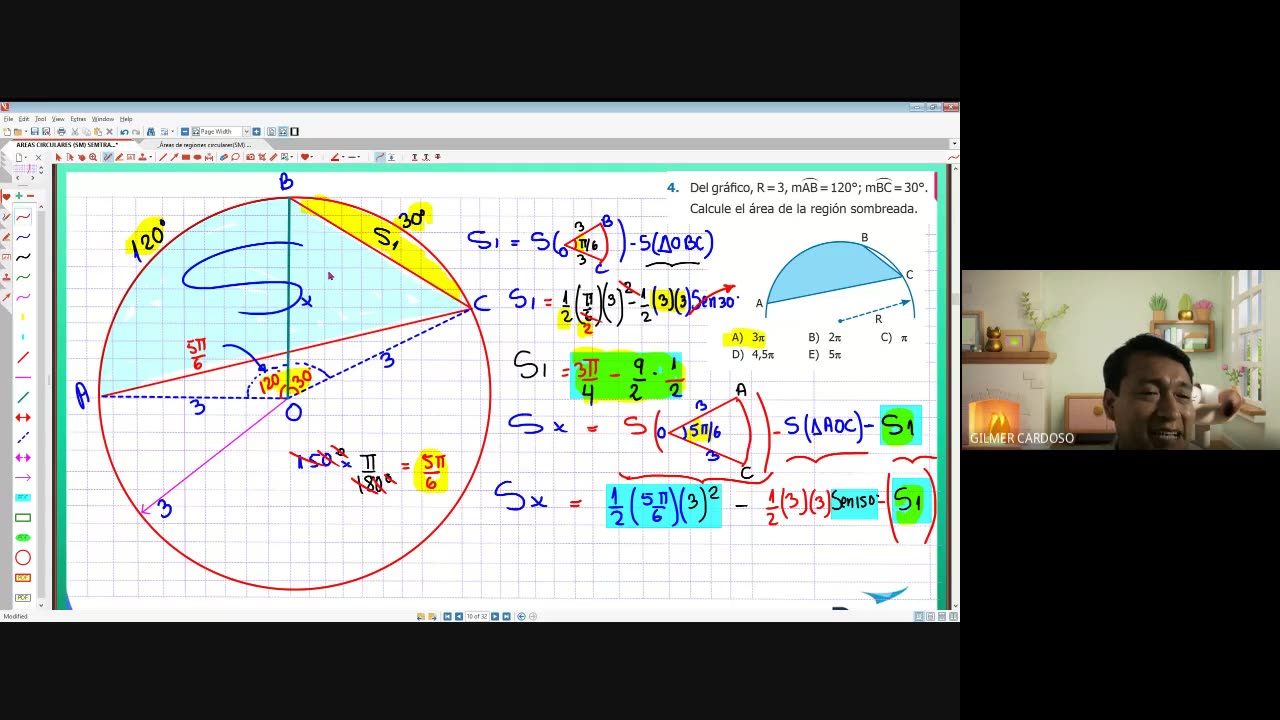Viewport: 1280px width, 720px height.
Task: Close the annotation toolbar X button
Action: pyautogui.click(x=38, y=158)
